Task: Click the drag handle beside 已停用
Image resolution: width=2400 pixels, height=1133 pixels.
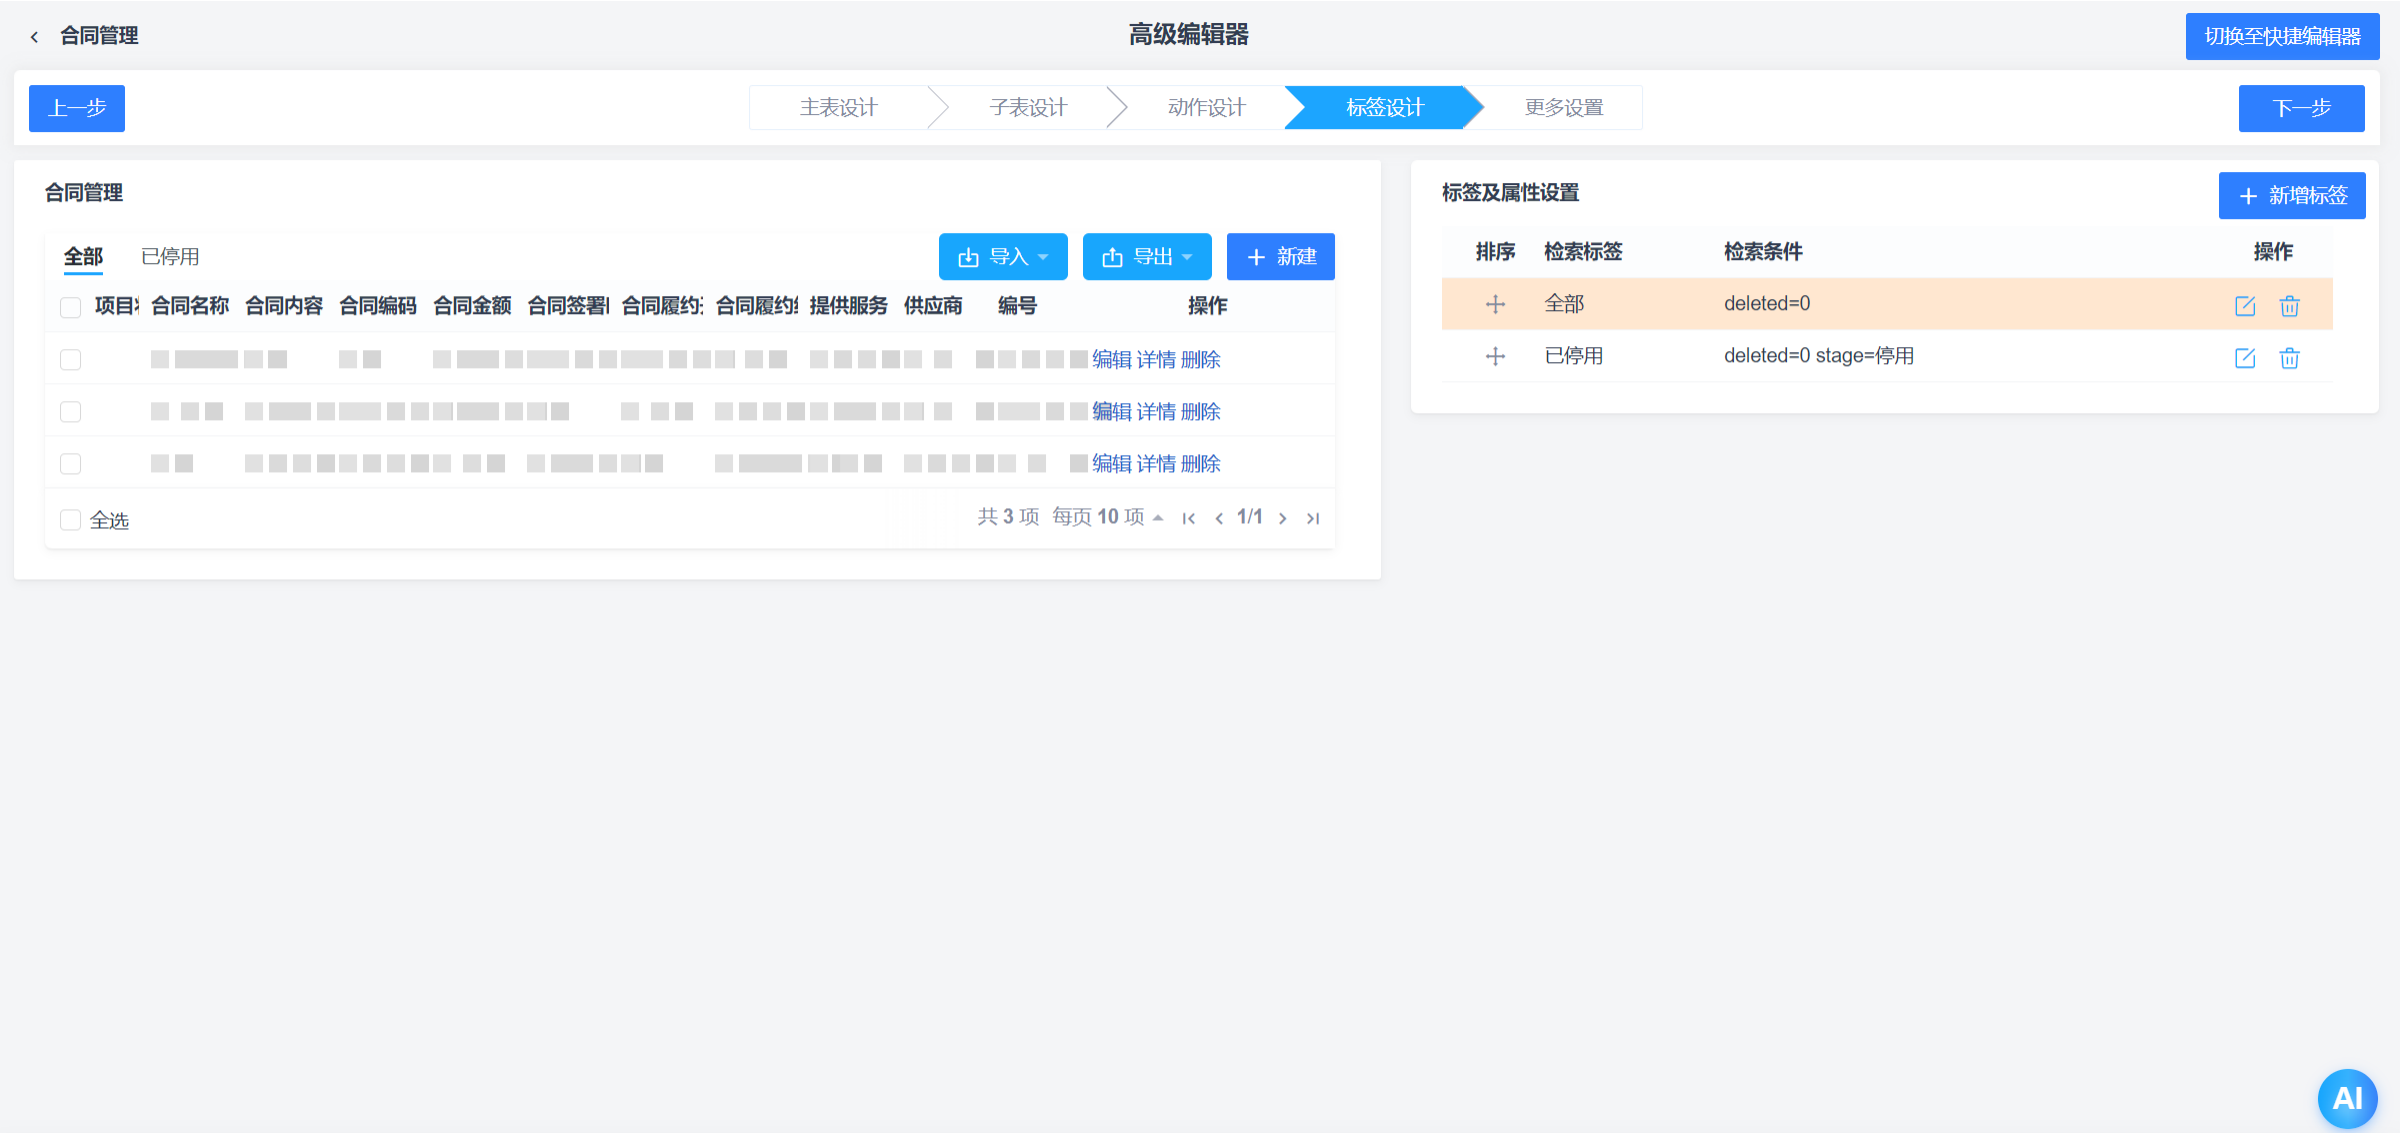Action: pos(1496,356)
